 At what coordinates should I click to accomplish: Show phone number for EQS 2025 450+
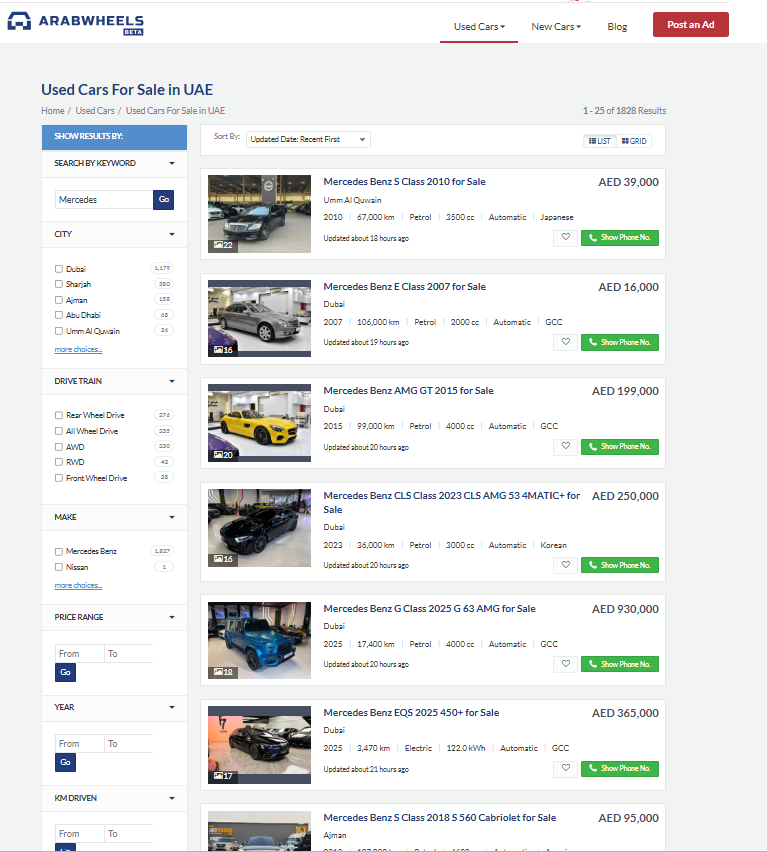tap(620, 768)
